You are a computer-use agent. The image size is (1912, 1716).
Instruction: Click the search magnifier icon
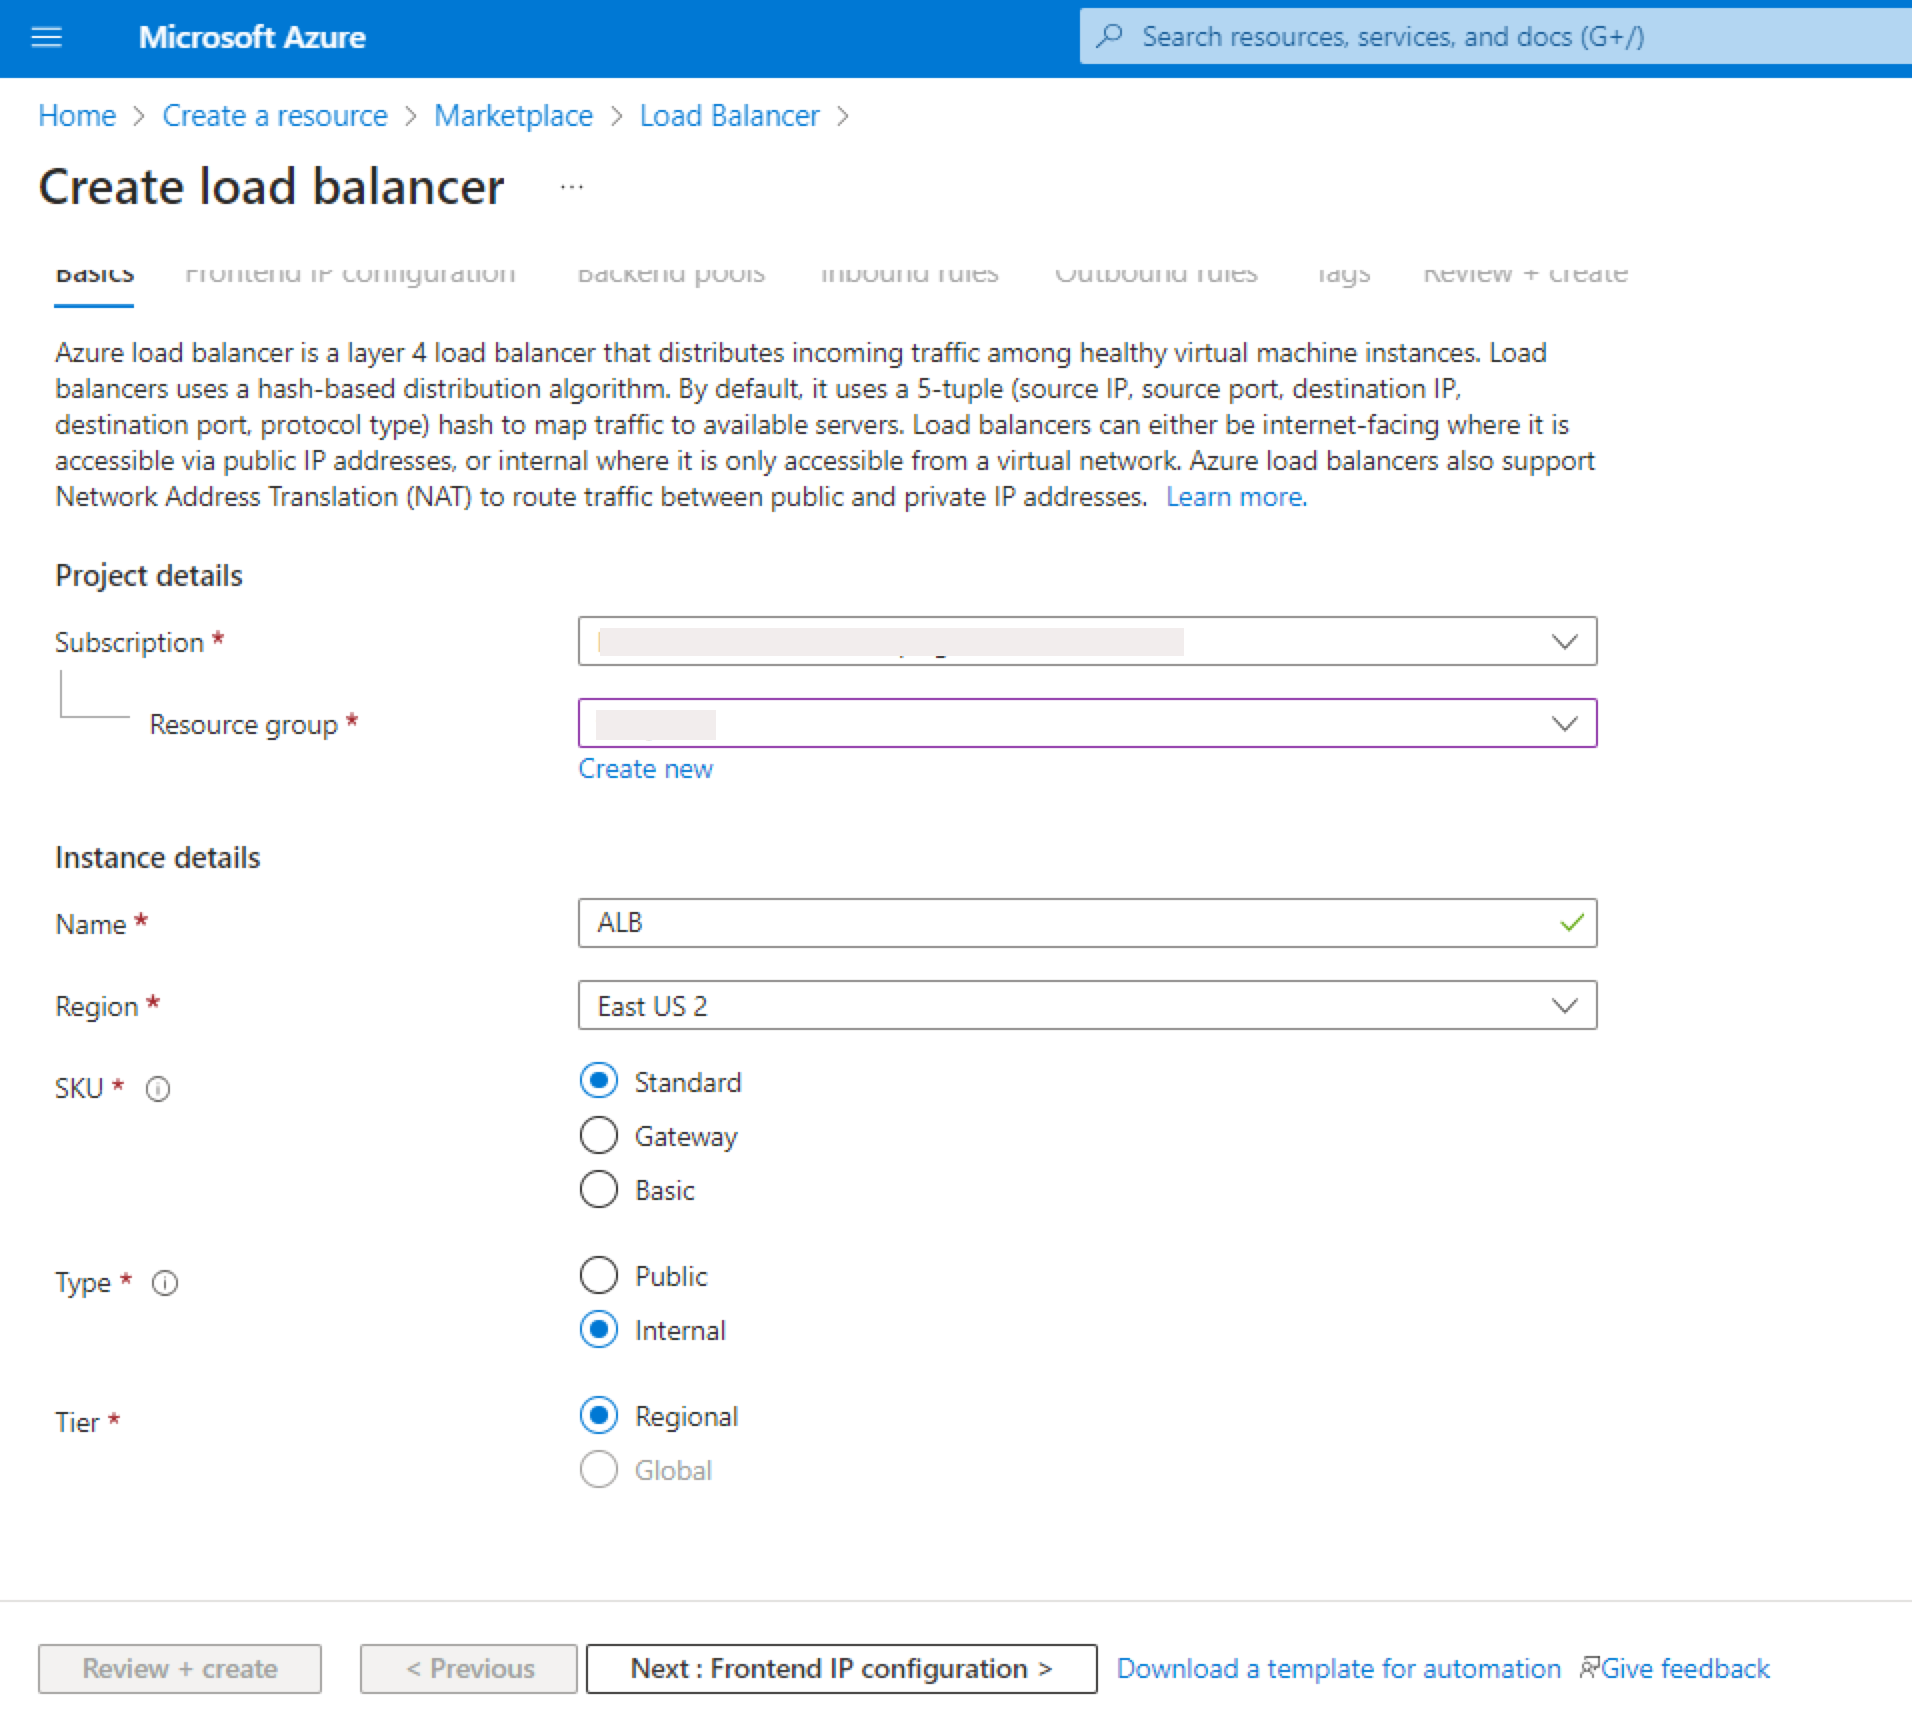tap(1108, 36)
